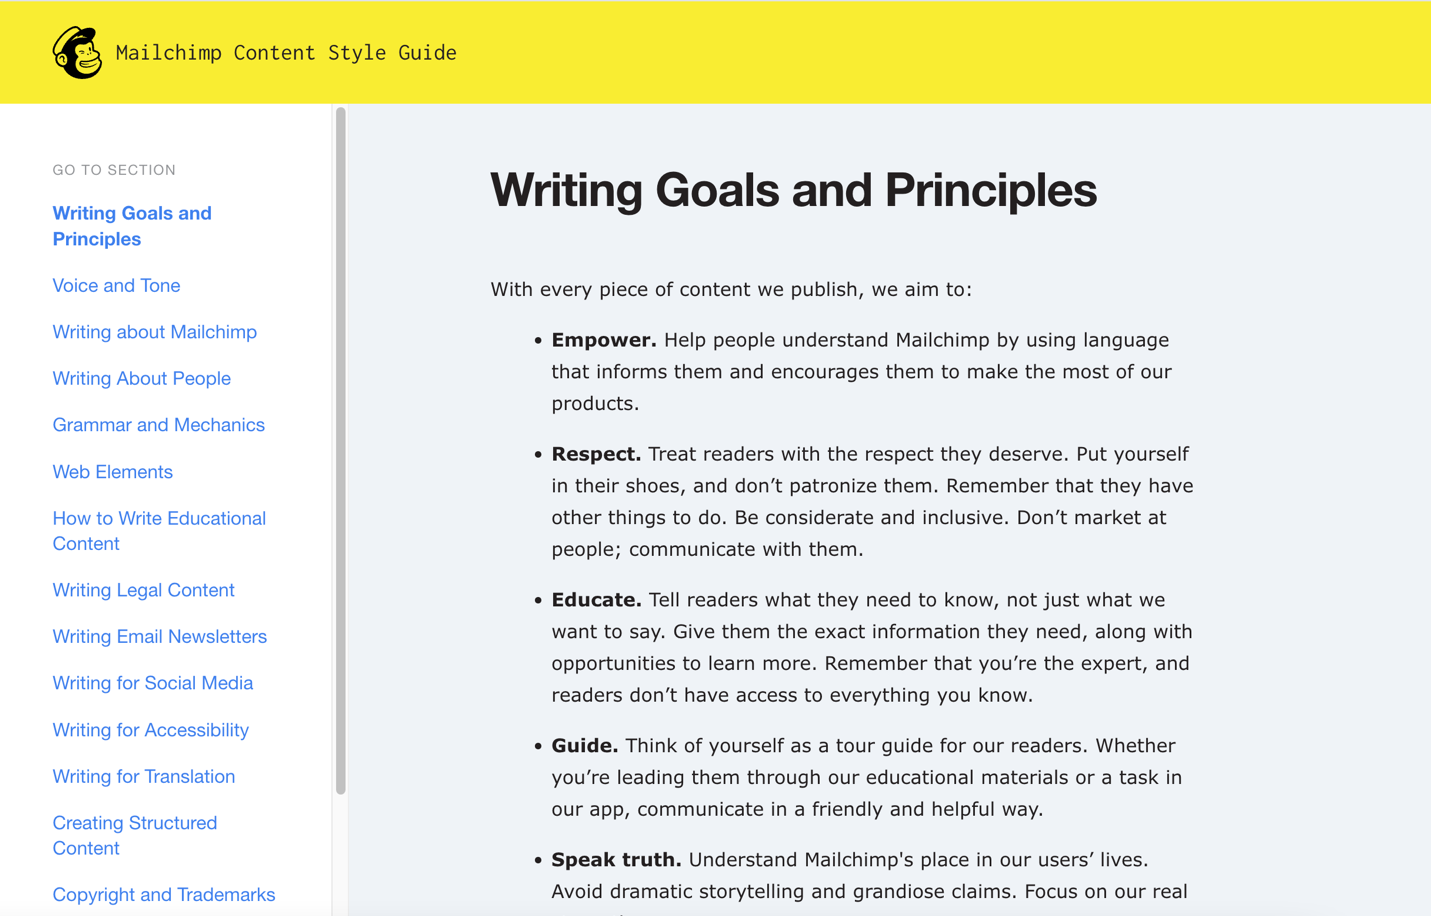
Task: Open Copyright and Trademarks section
Action: point(163,894)
